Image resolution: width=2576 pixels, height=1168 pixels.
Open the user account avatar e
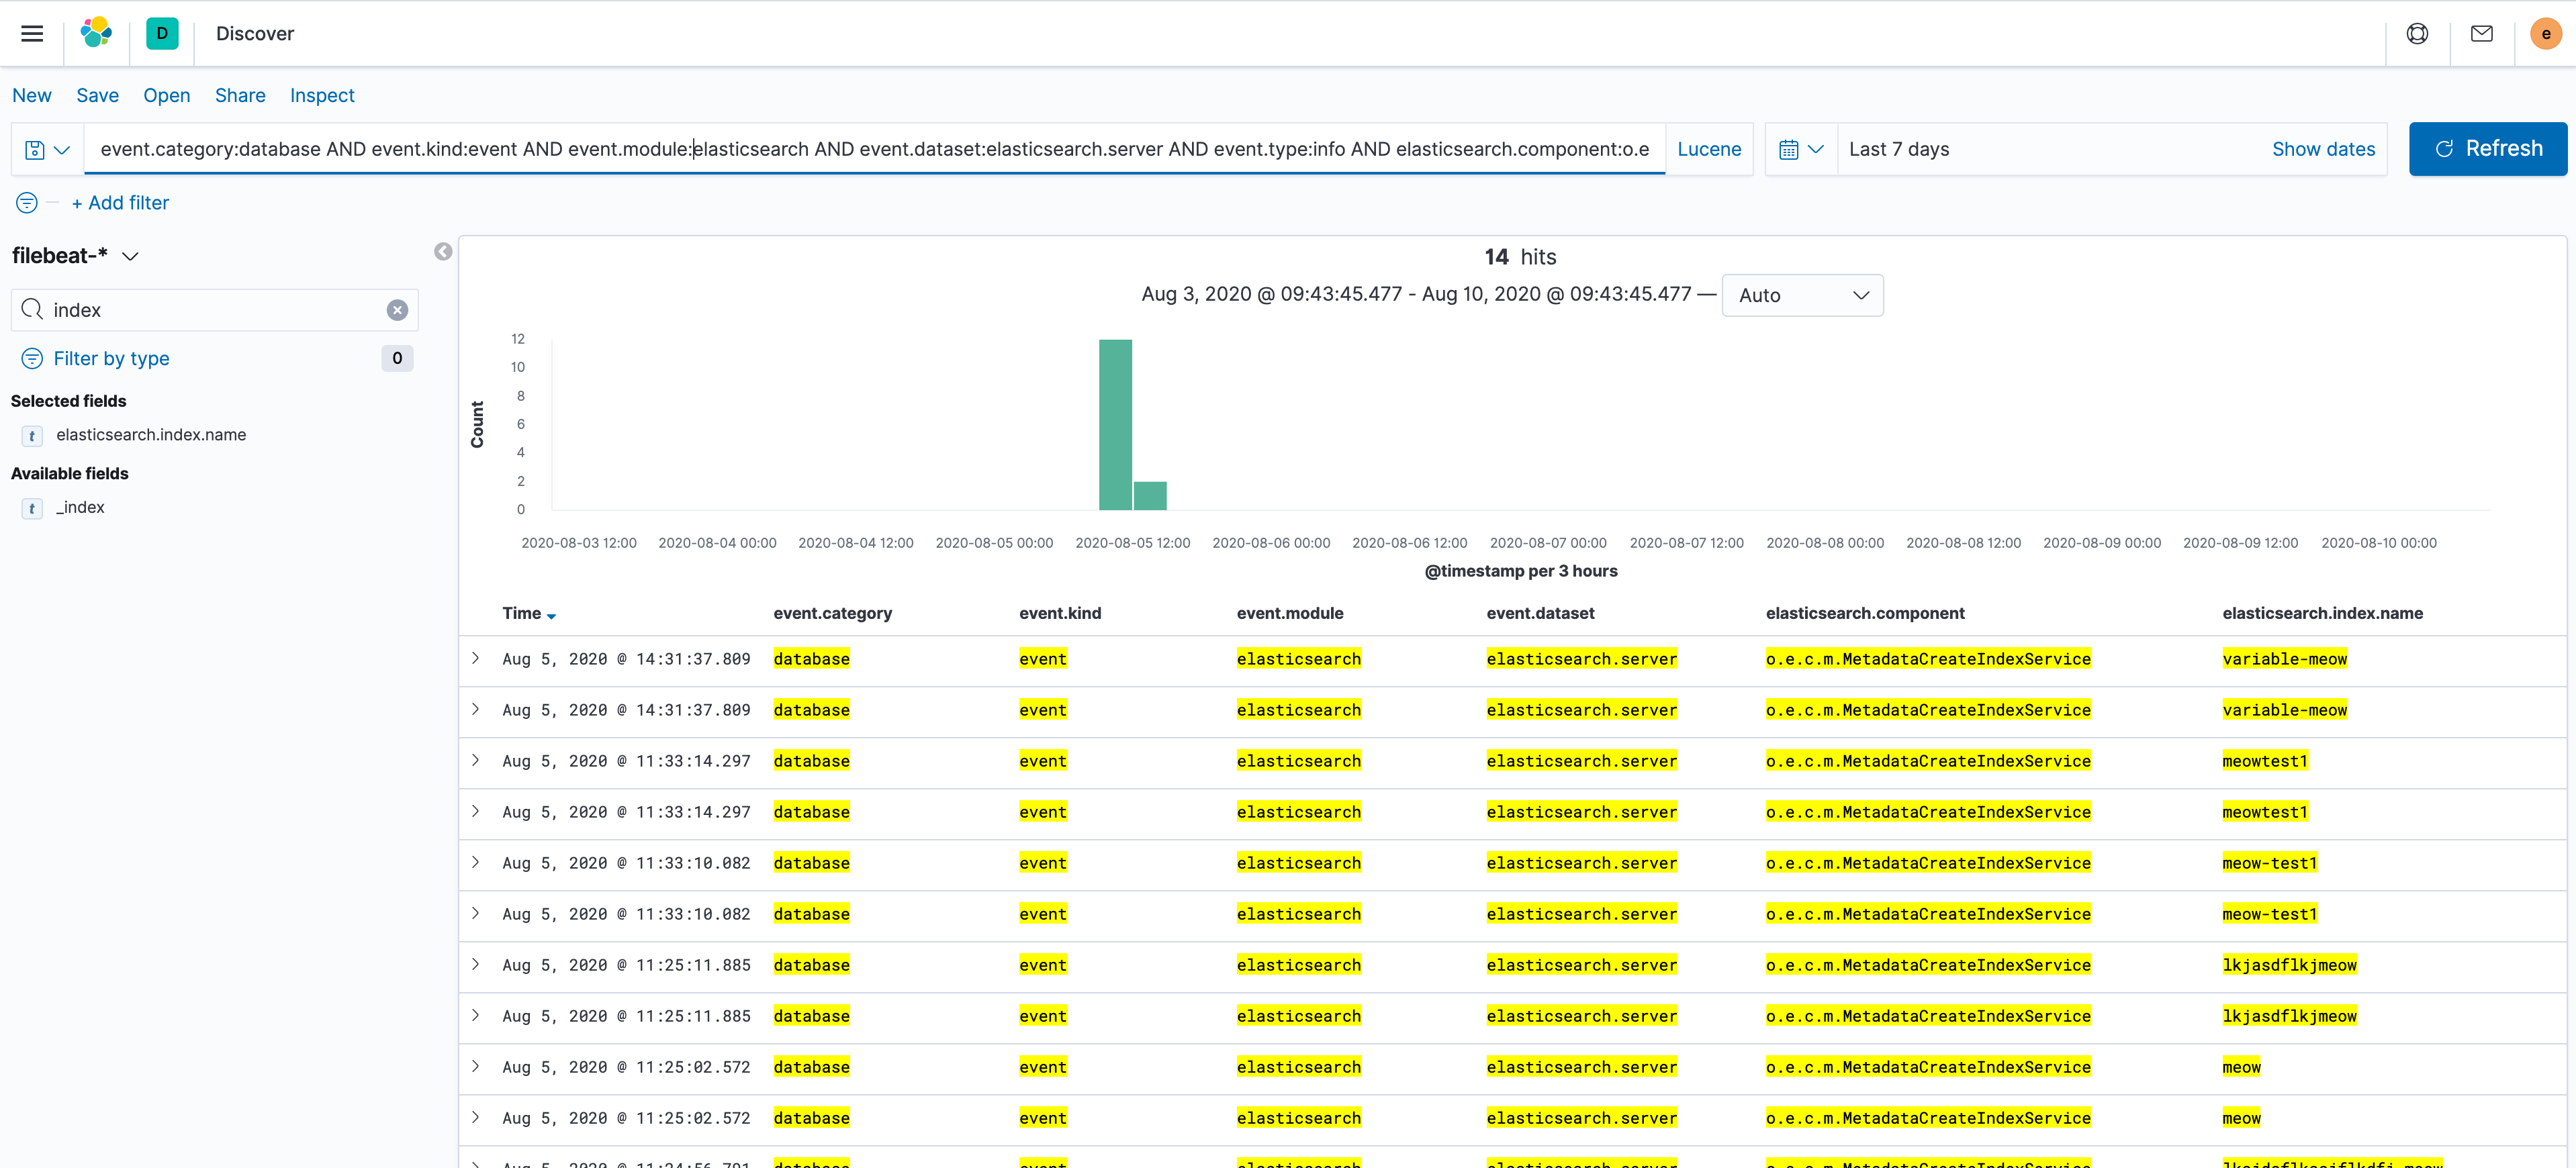pos(2545,33)
